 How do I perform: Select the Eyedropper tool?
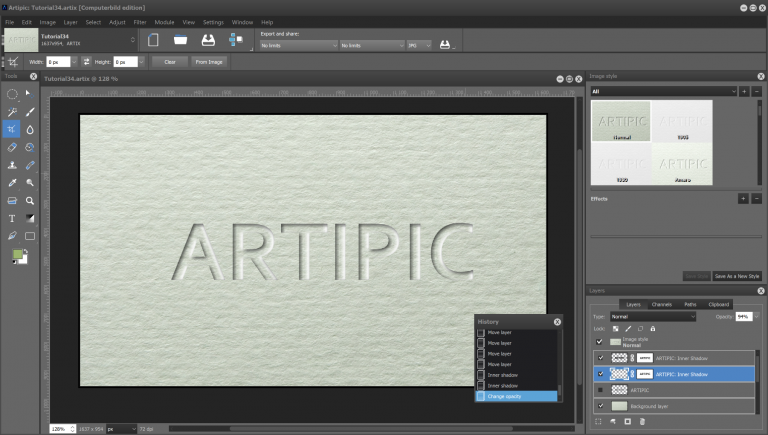click(12, 183)
